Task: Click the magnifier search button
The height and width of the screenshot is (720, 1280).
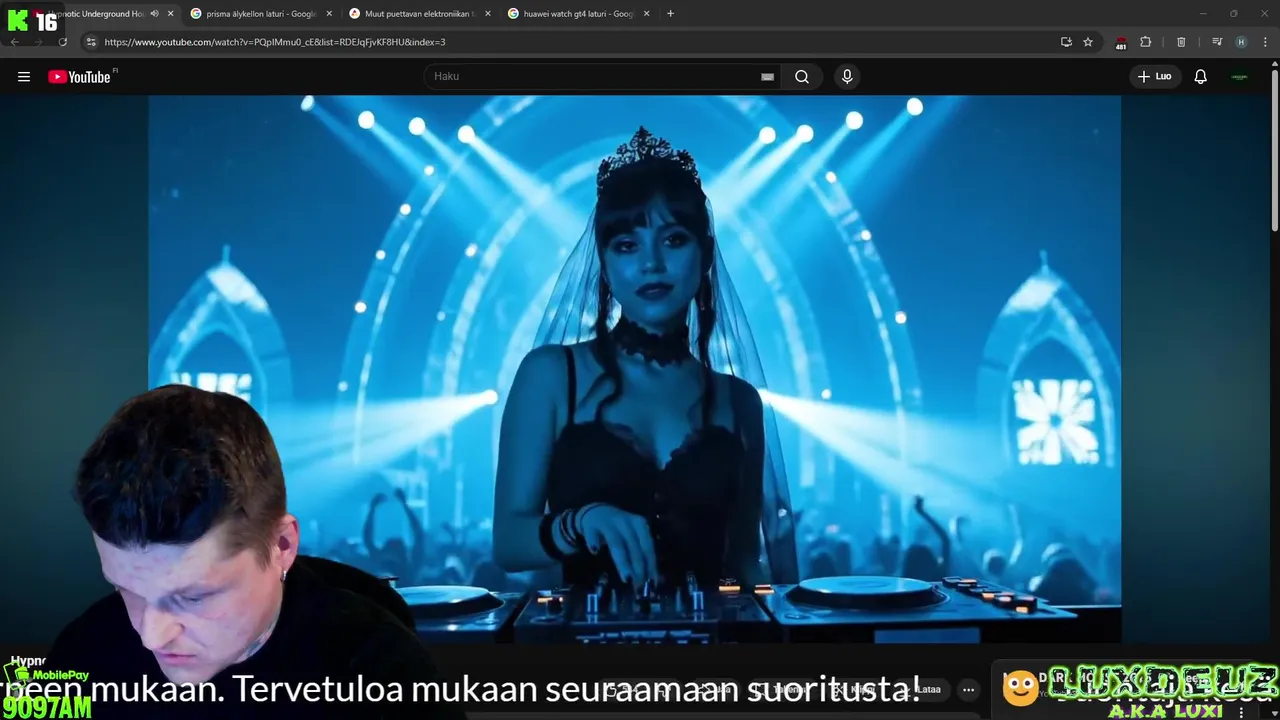Action: pos(802,77)
